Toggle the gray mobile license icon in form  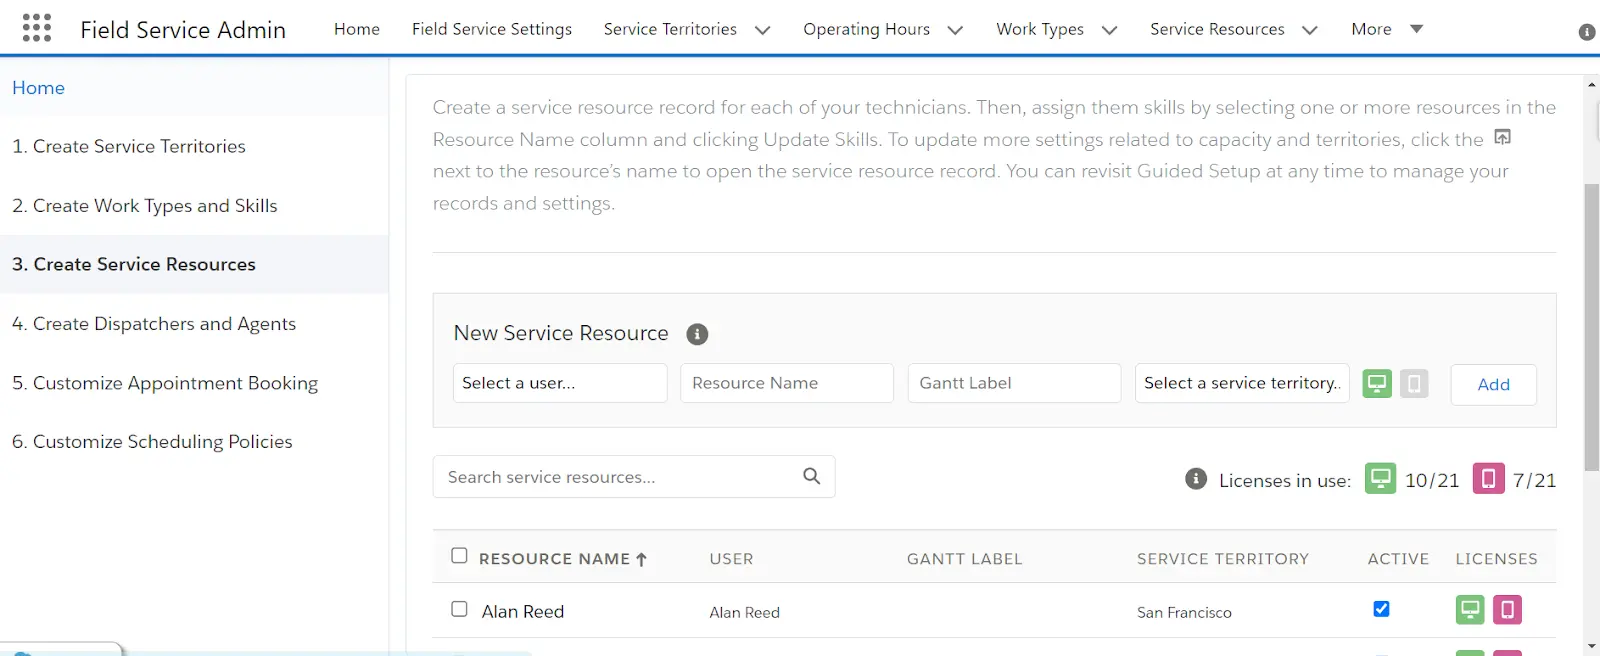coord(1414,384)
